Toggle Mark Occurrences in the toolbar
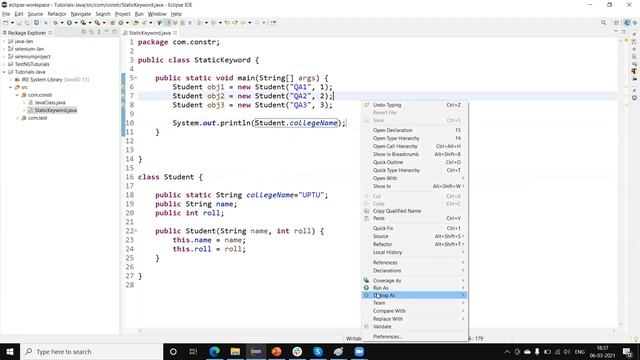This screenshot has height=360, width=640. [167, 23]
